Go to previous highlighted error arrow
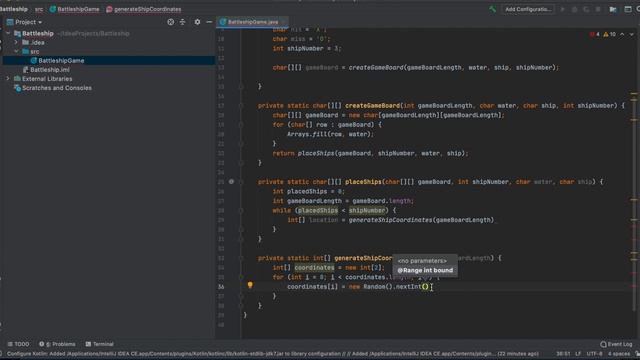 [x=622, y=34]
